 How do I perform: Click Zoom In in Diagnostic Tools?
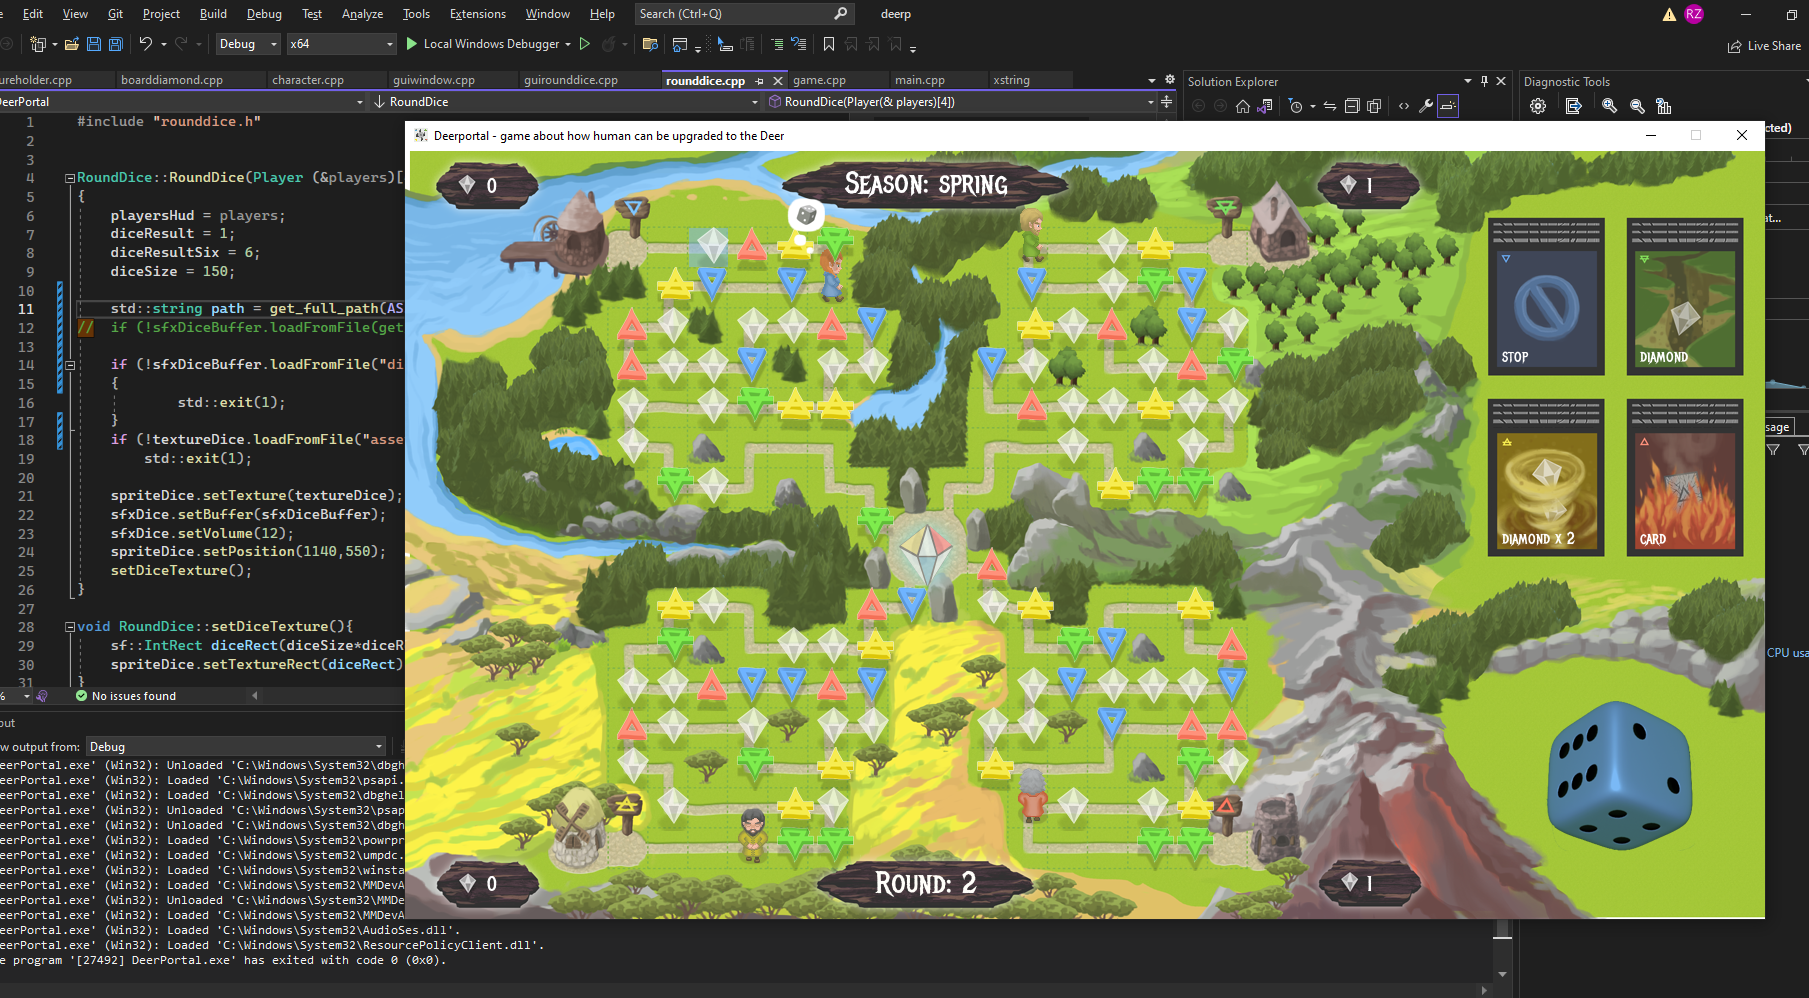1609,106
